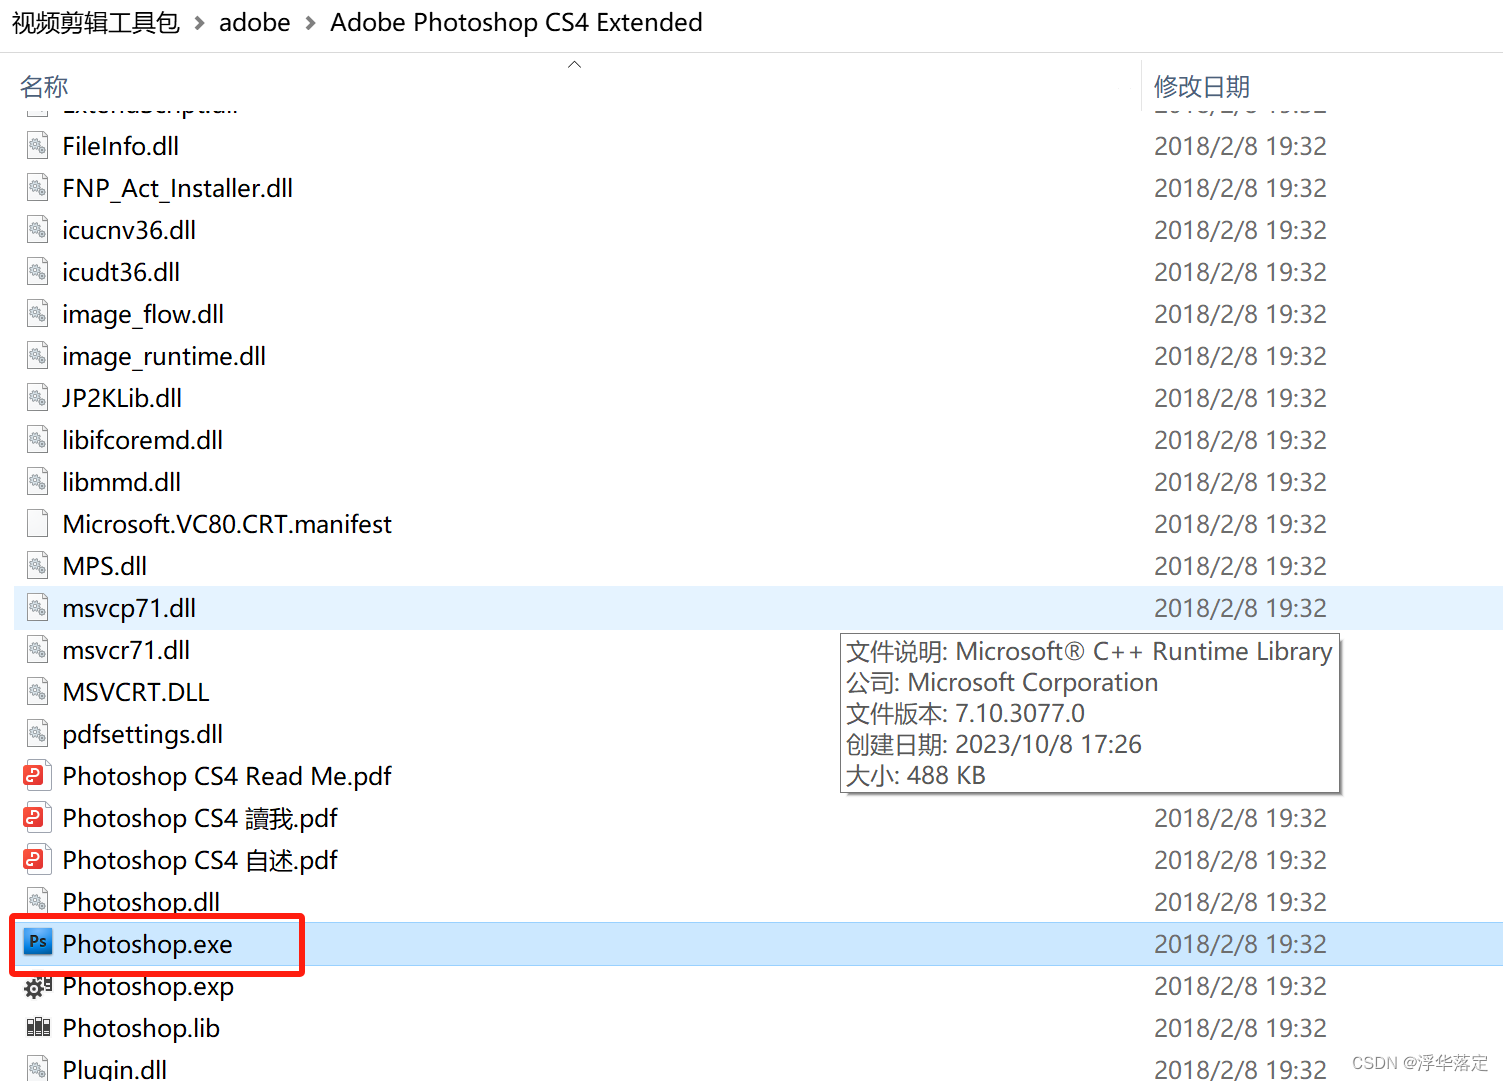Viewport: 1503px width, 1081px height.
Task: Click the Plugin.dll file icon
Action: 37,1068
